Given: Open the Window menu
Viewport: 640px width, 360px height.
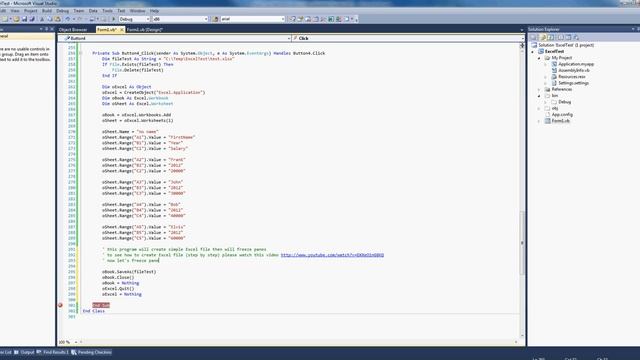Looking at the screenshot, I should [x=138, y=11].
